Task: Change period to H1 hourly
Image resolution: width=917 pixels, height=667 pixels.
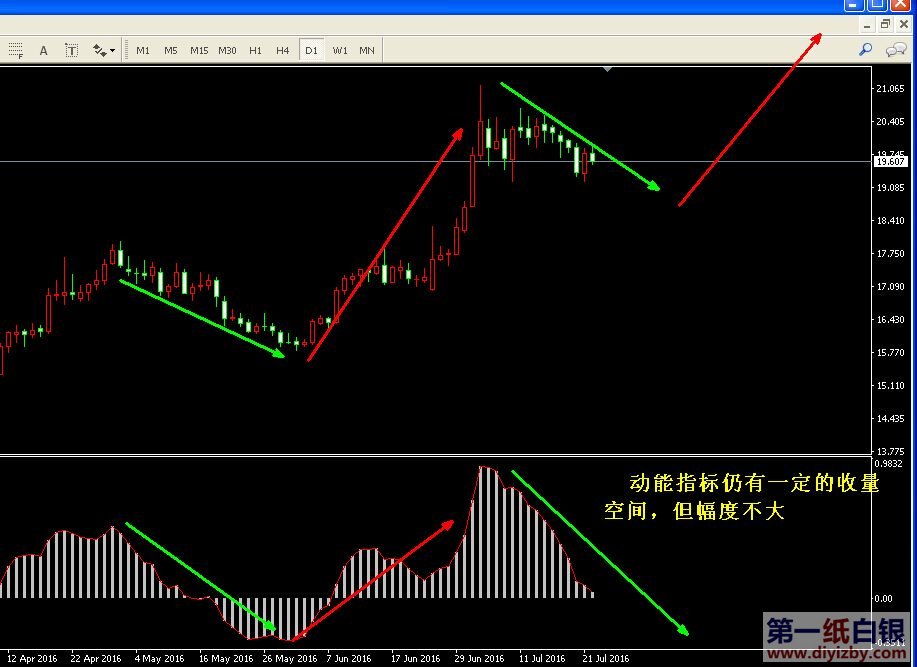Action: click(256, 50)
